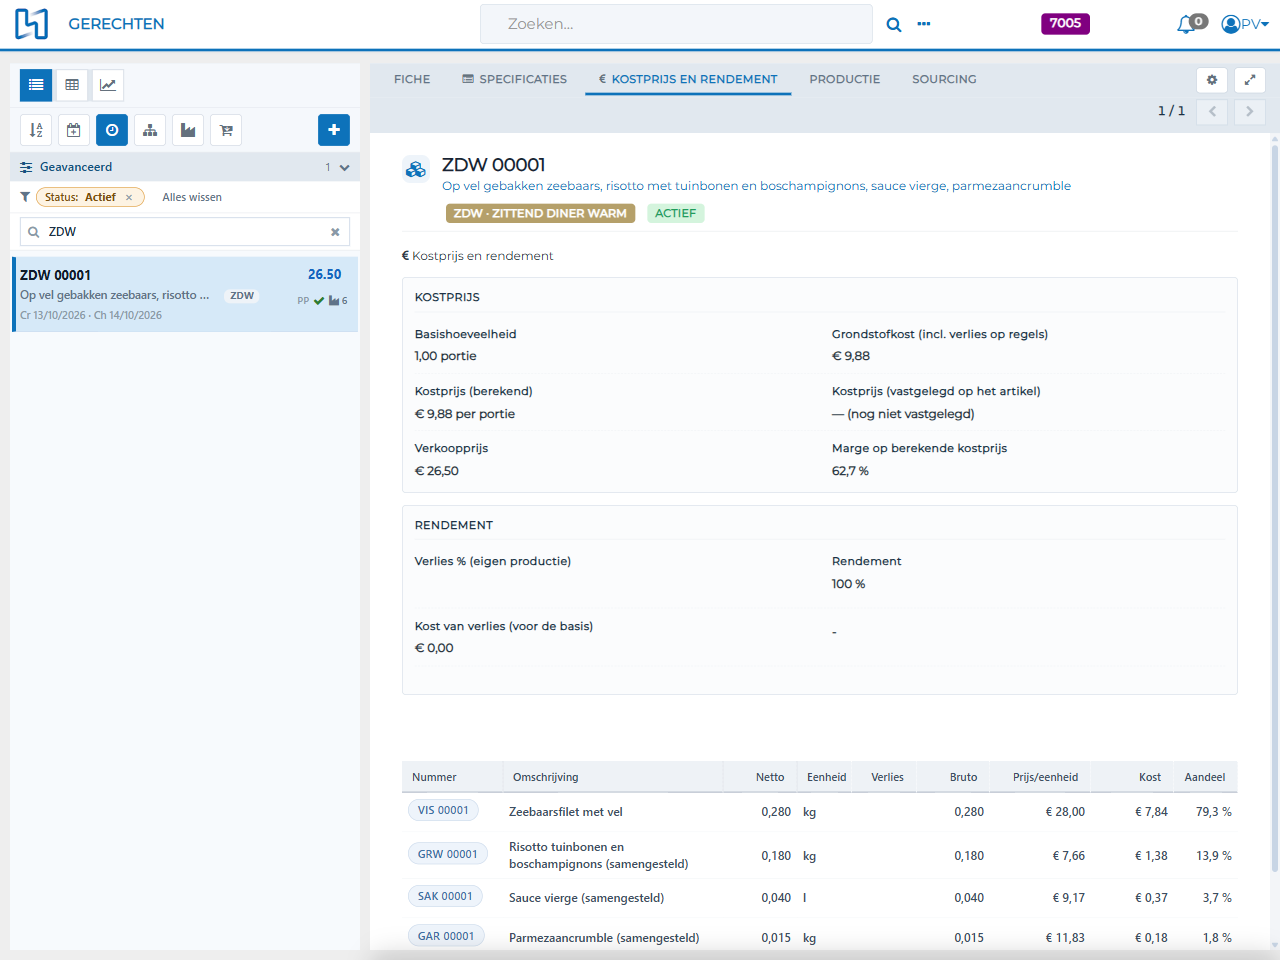
Task: Remove the Status: Actief filter chip
Action: point(129,198)
